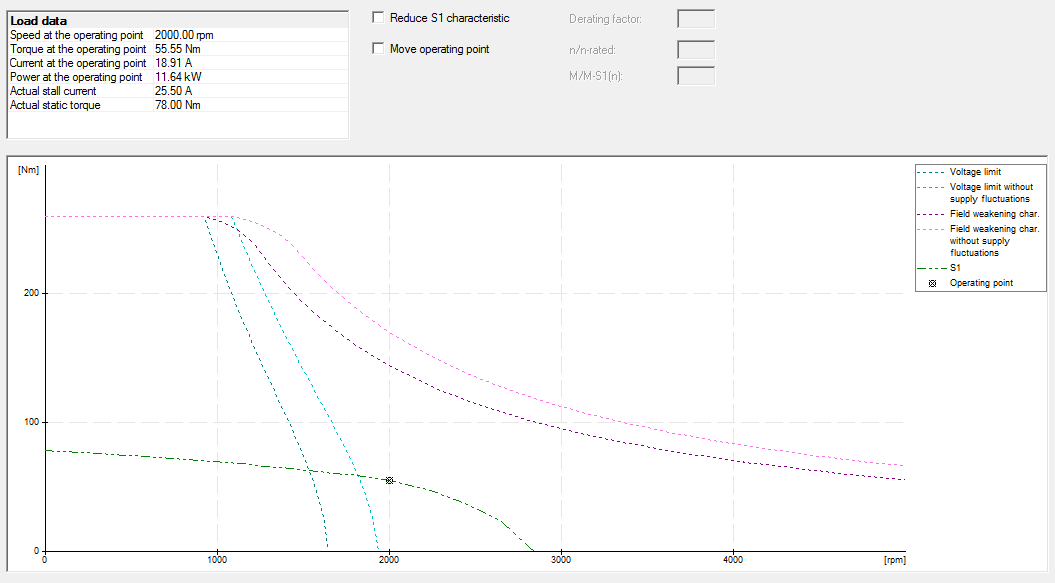Enable the Reduce S1 characteristic checkbox
This screenshot has width=1055, height=583.
[x=378, y=18]
